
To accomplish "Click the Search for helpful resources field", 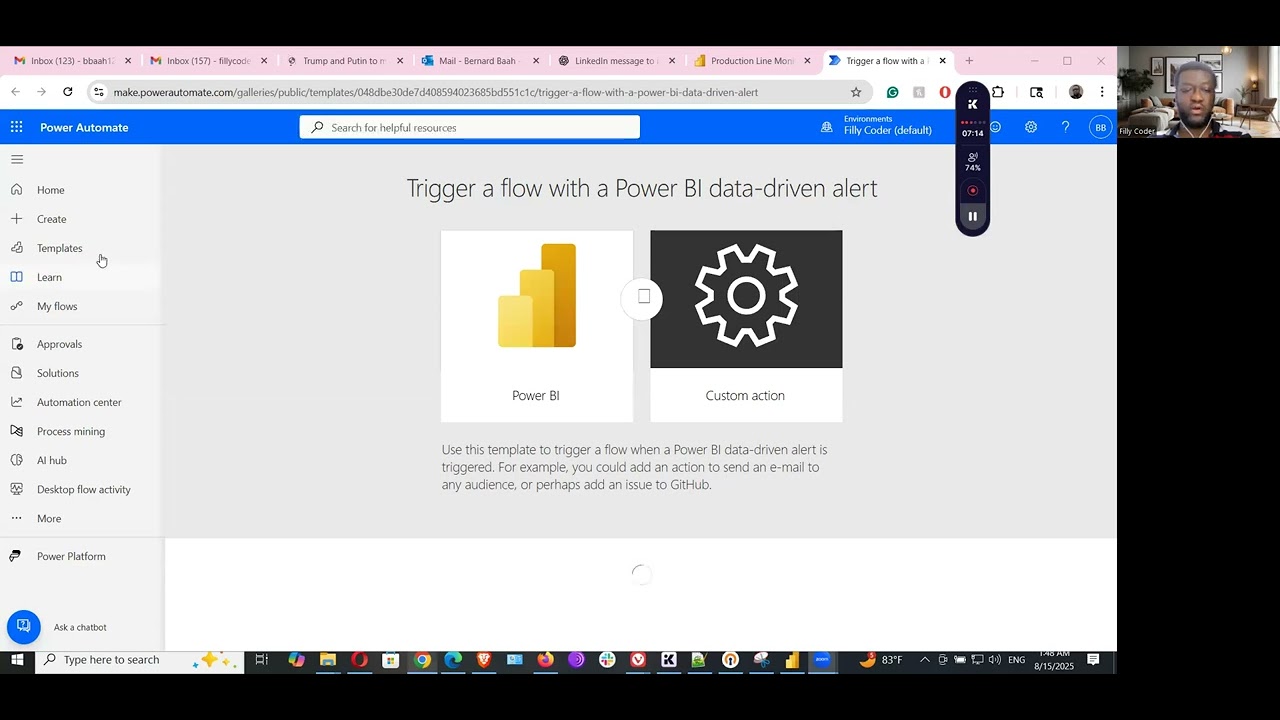I will point(469,127).
